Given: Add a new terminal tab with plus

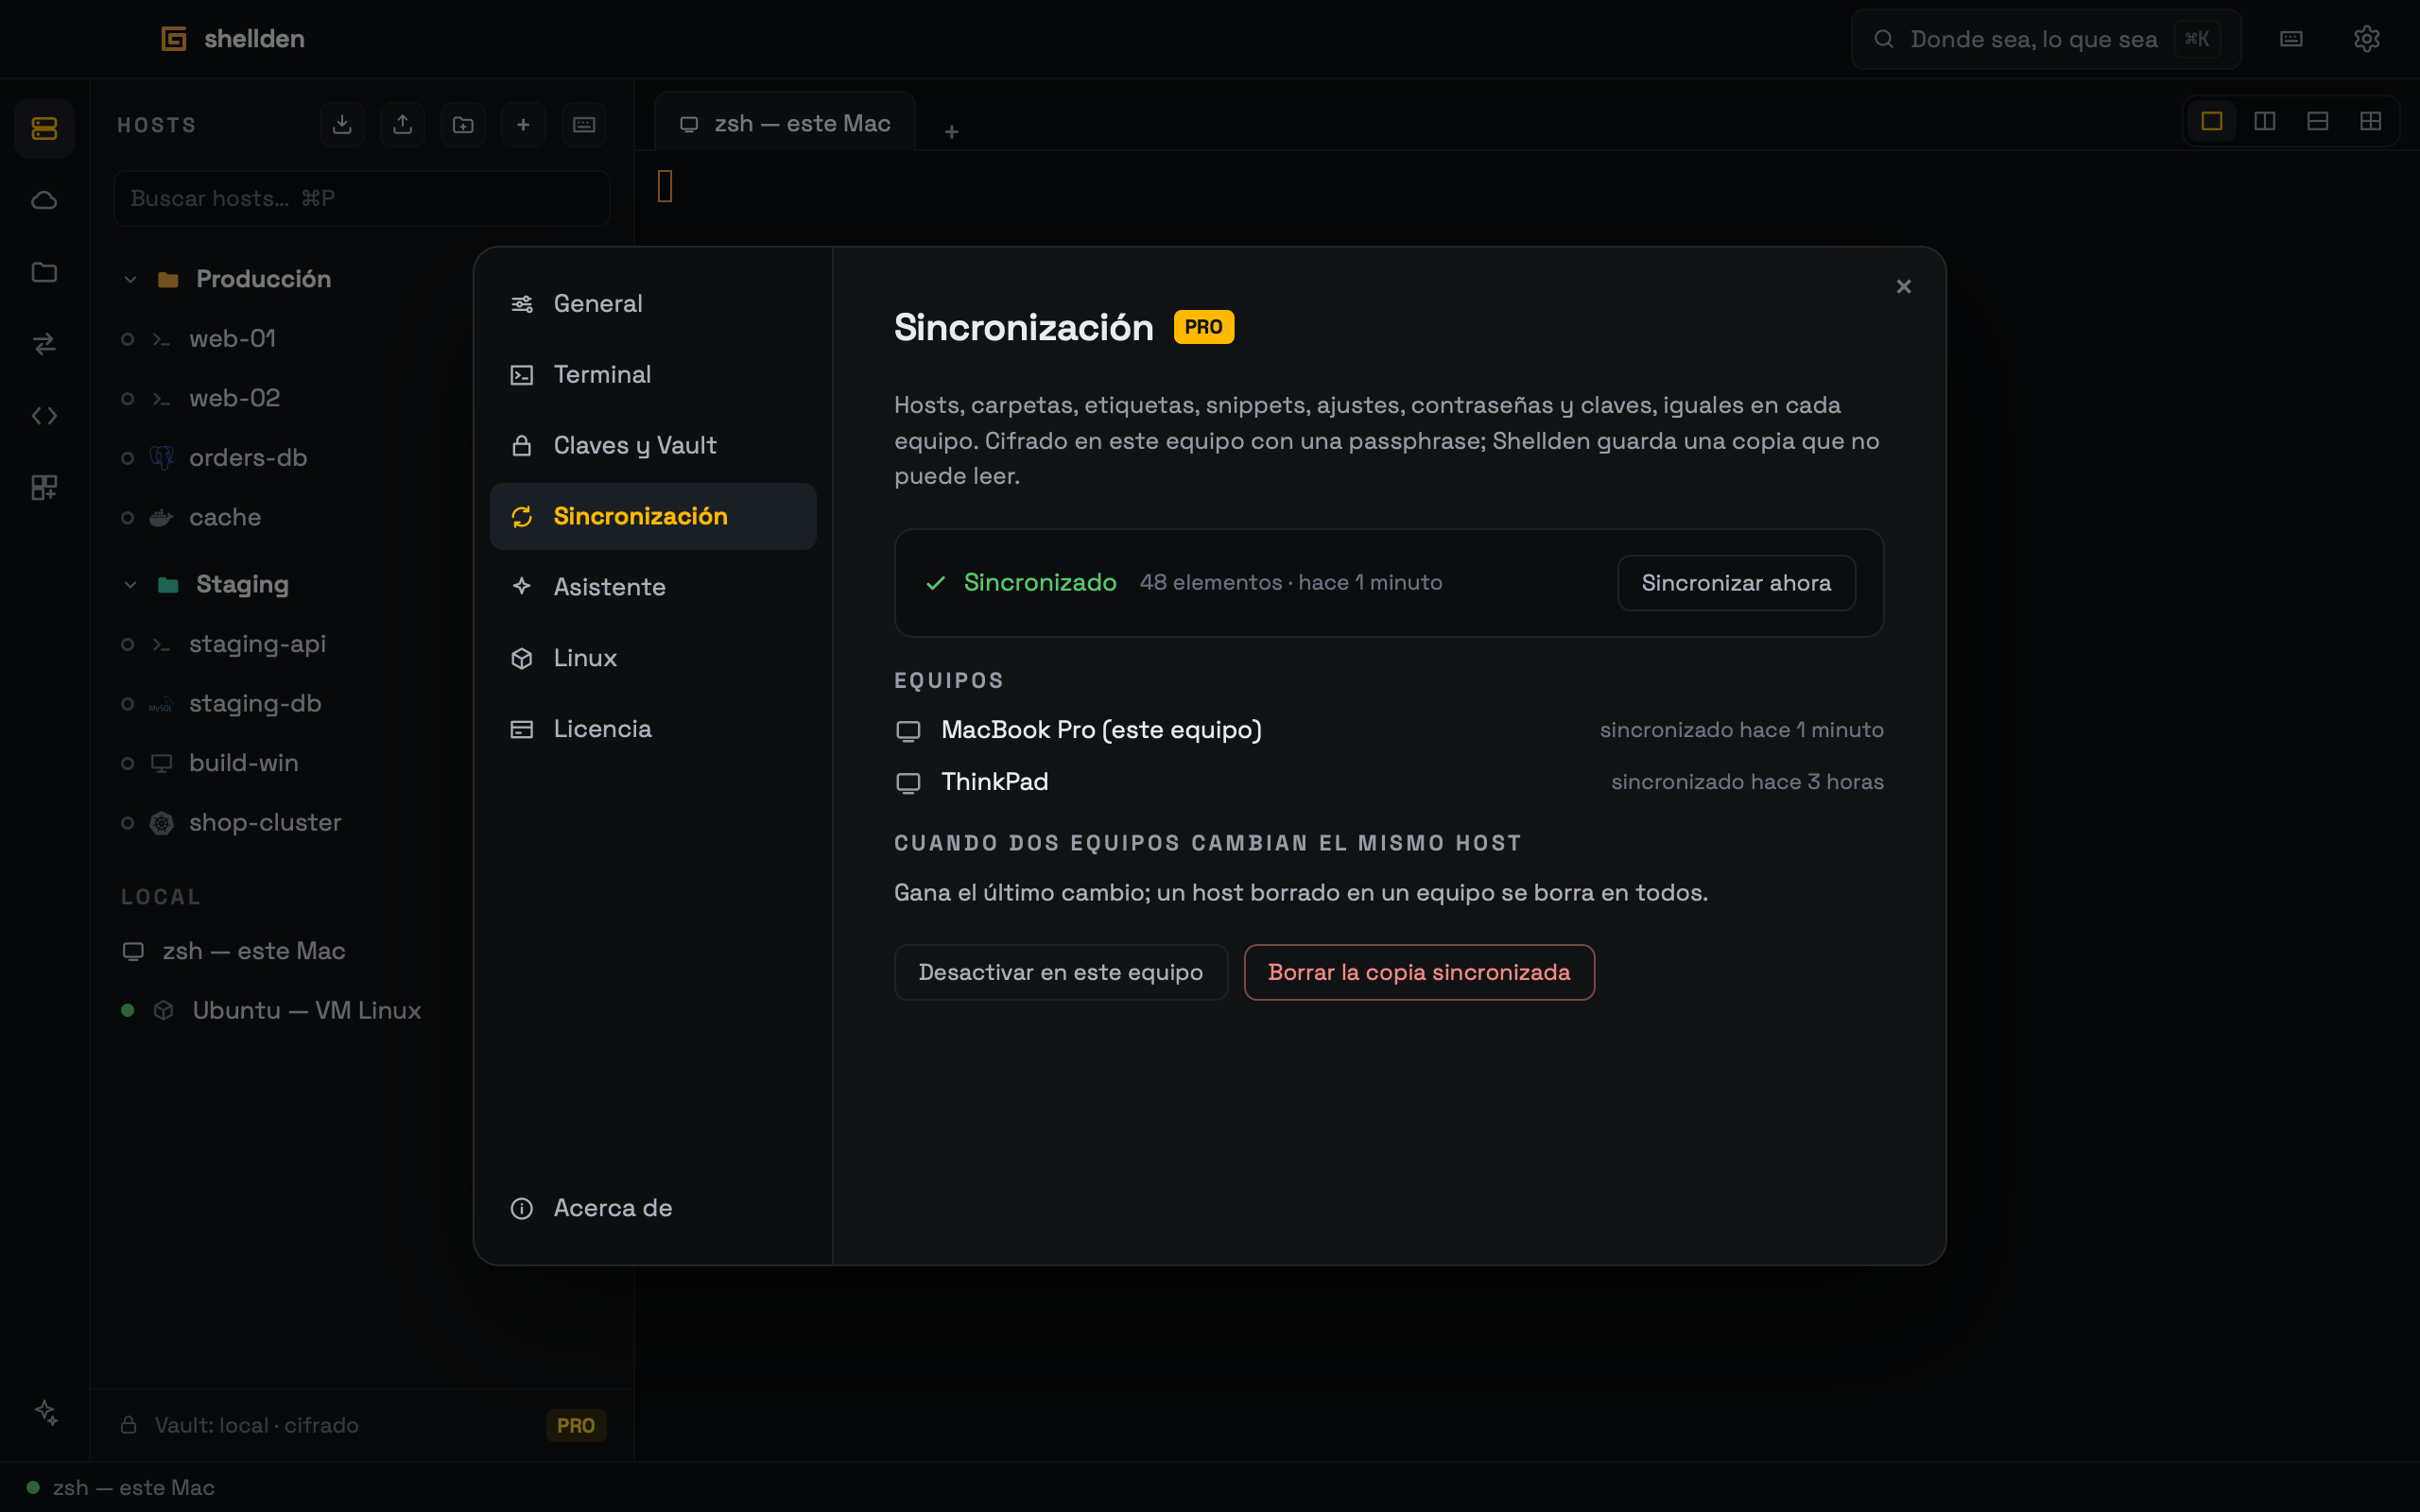Looking at the screenshot, I should (x=952, y=132).
